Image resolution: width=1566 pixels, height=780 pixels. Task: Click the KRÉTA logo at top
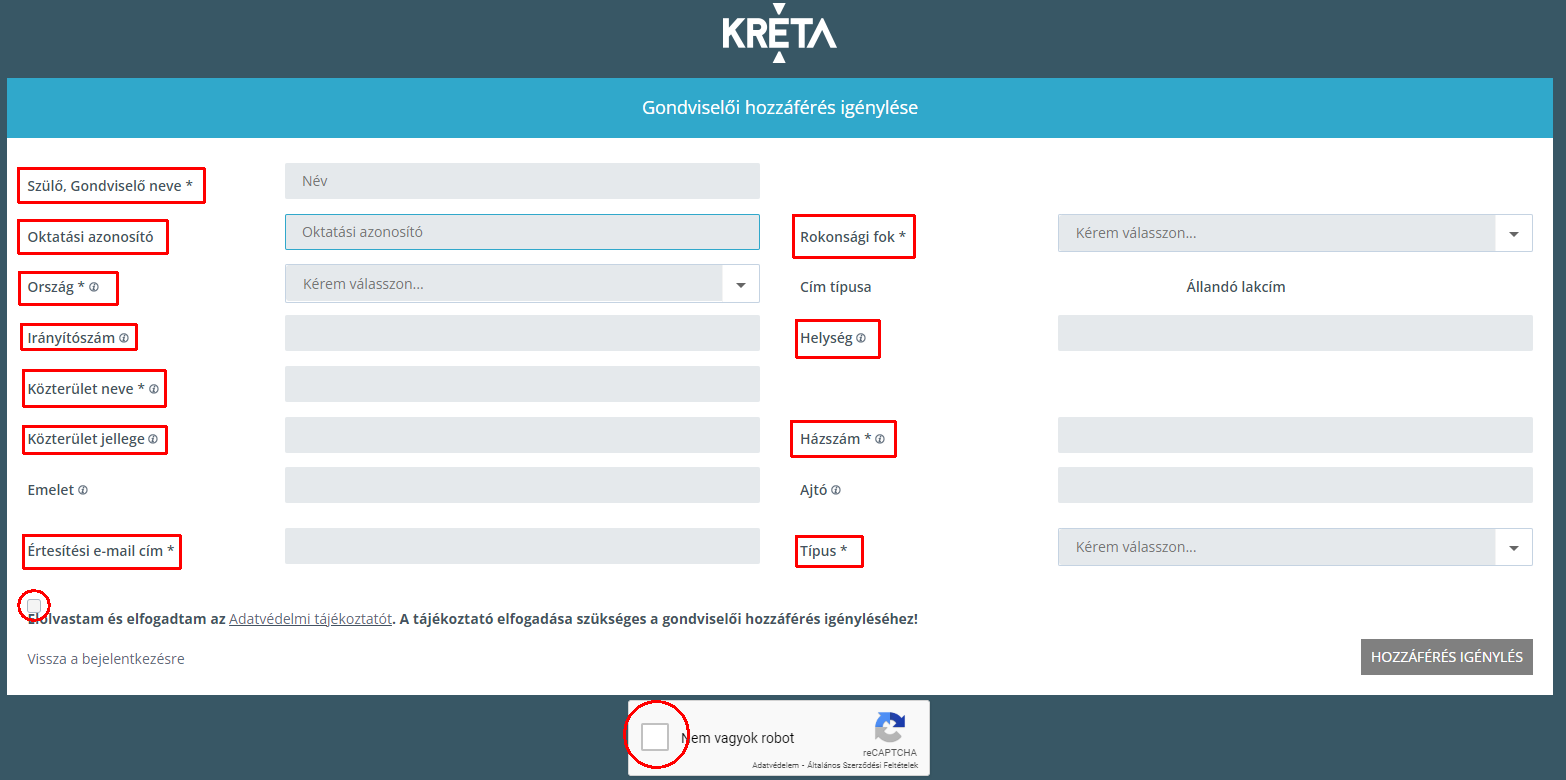point(780,32)
